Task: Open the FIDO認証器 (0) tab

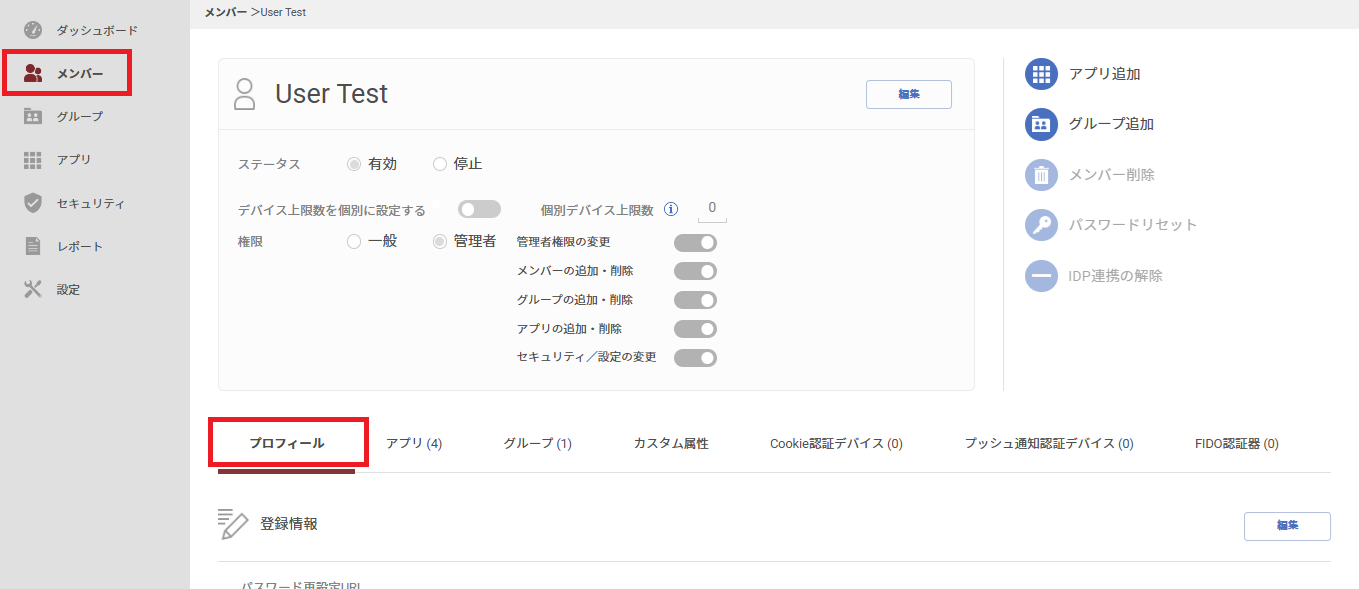Action: [x=1236, y=443]
